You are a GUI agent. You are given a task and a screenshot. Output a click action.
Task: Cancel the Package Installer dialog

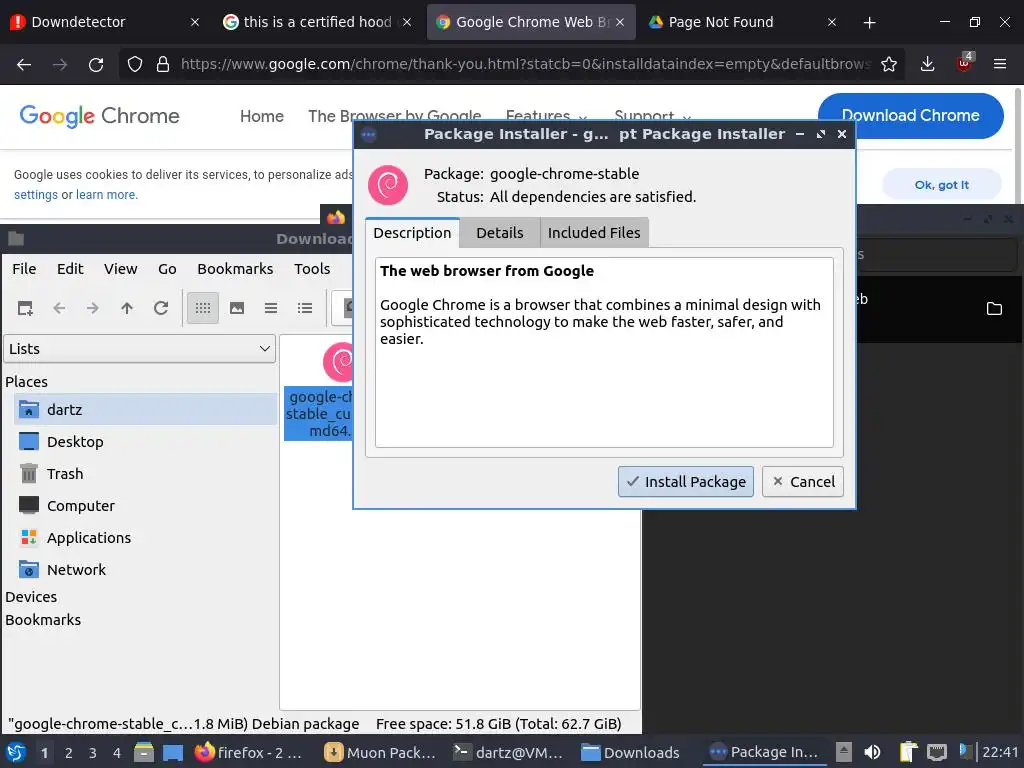(803, 482)
